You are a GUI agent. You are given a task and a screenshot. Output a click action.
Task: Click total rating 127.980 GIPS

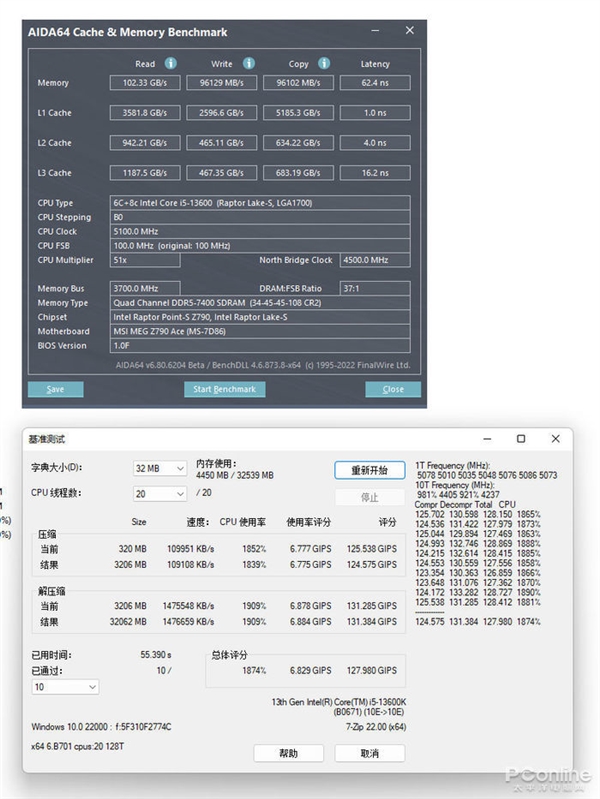click(372, 671)
